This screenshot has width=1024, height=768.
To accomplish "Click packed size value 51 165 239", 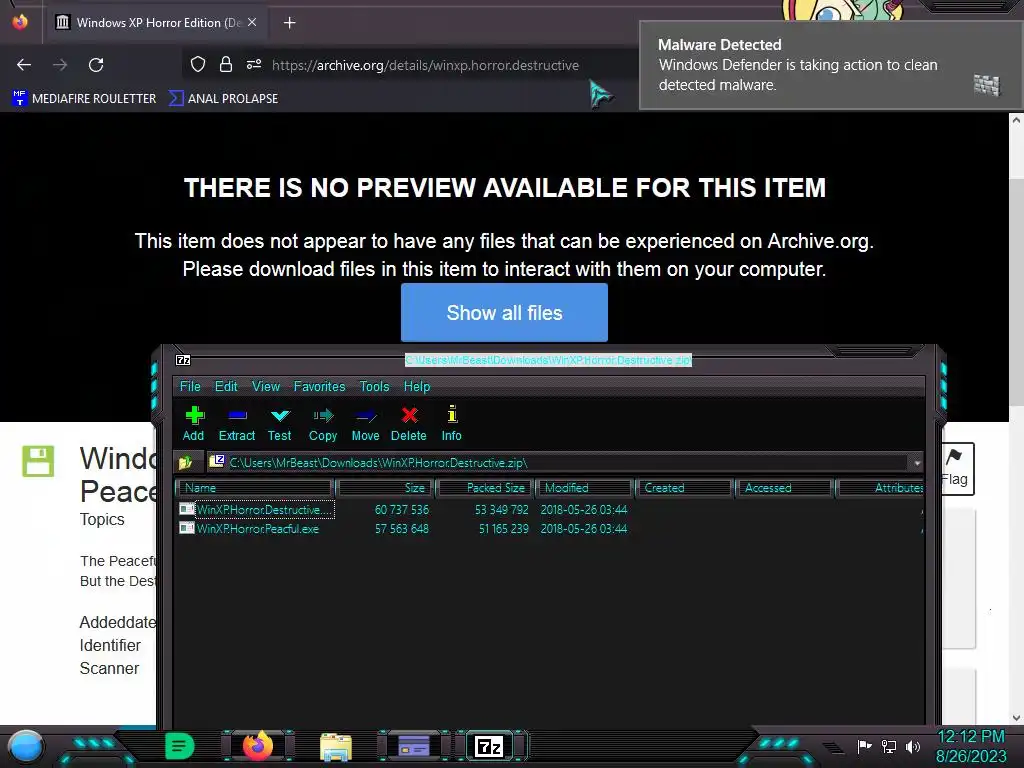I will click(x=504, y=529).
